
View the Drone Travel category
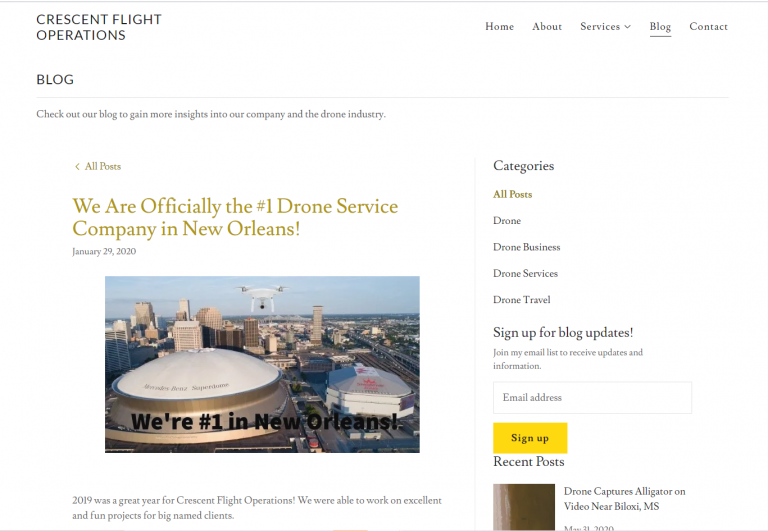point(522,300)
